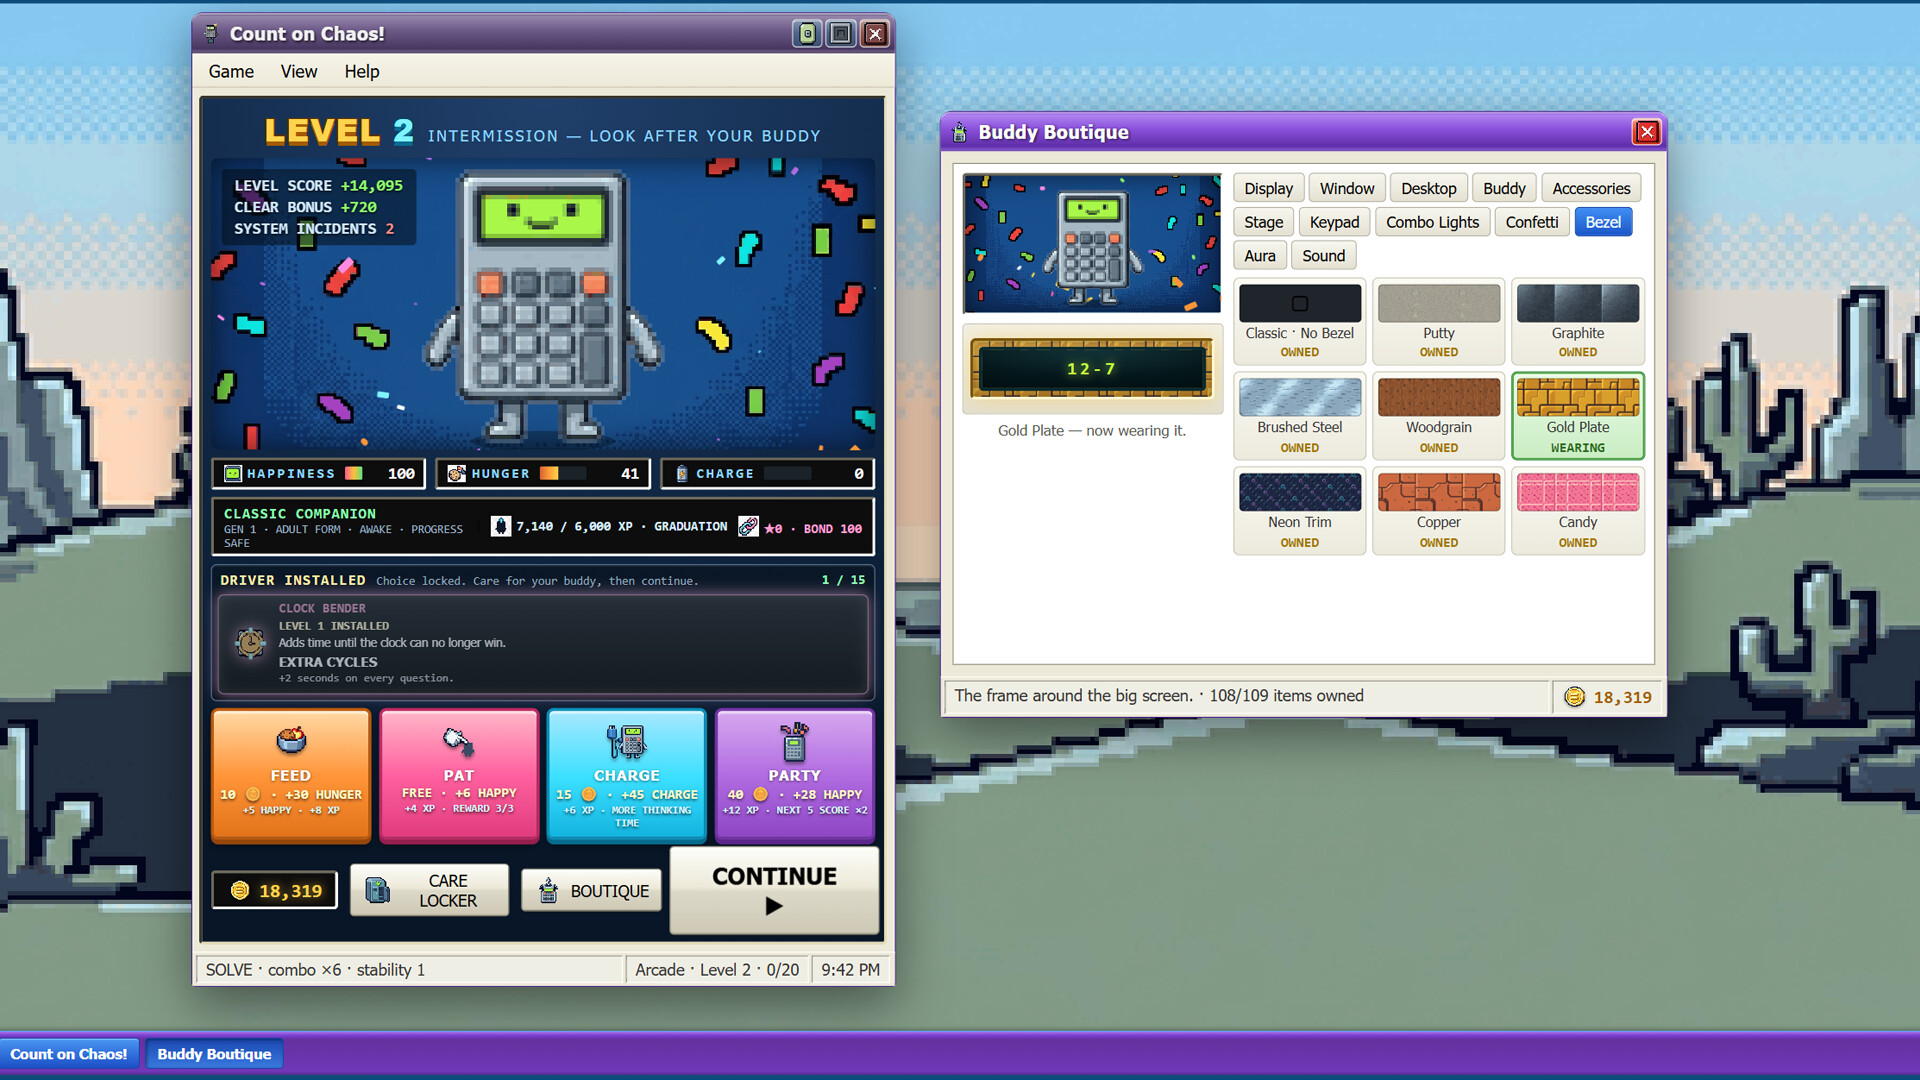Image resolution: width=1920 pixels, height=1080 pixels.
Task: Click the coin icon in game balance
Action: click(240, 890)
